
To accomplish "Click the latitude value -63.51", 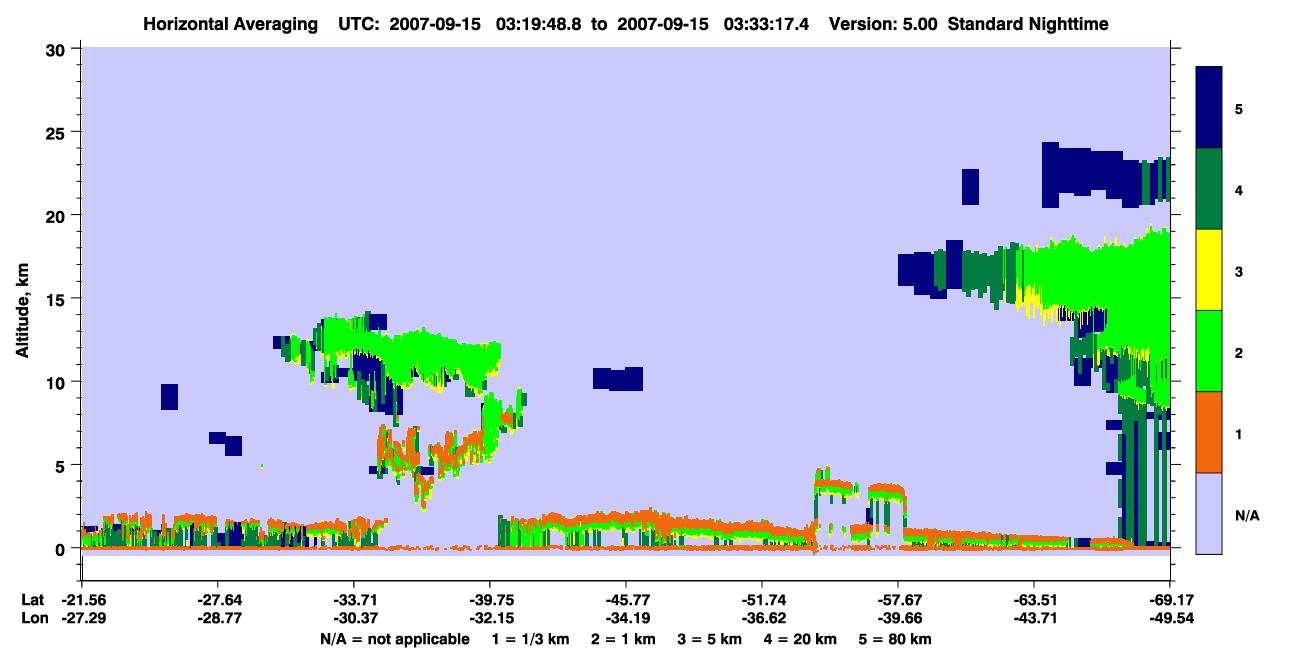I will (x=1033, y=600).
